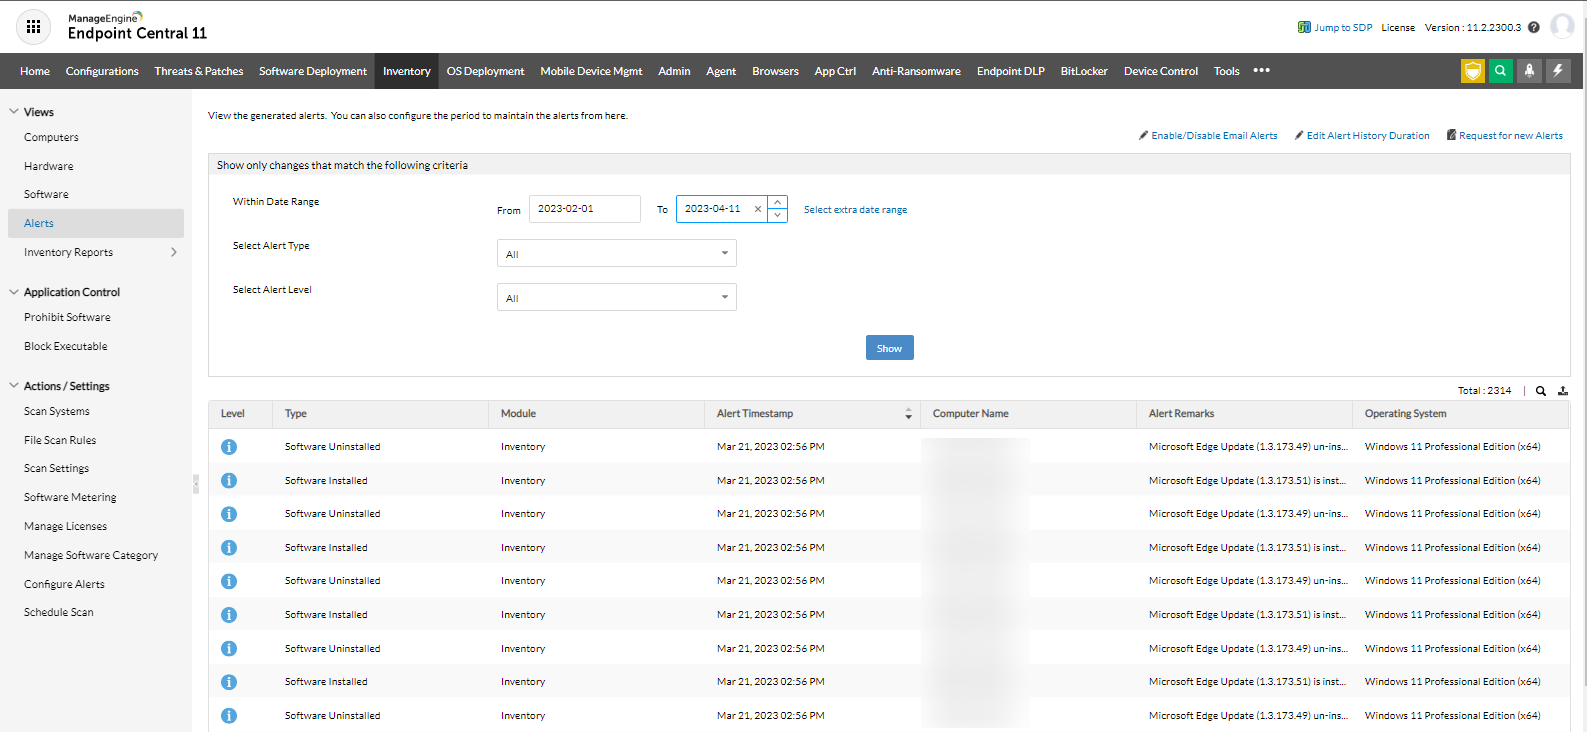This screenshot has height=732, width=1587.
Task: Open the Select Alert Level dropdown
Action: click(x=617, y=298)
